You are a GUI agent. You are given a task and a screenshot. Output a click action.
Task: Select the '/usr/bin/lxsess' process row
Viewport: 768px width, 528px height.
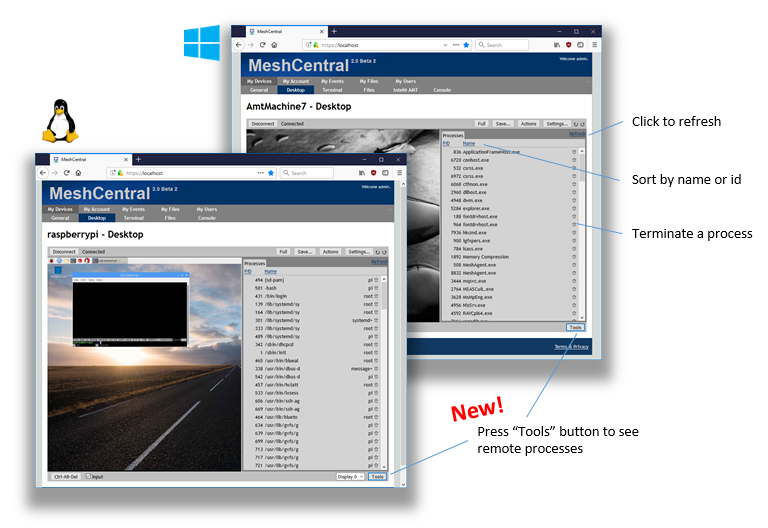point(312,393)
